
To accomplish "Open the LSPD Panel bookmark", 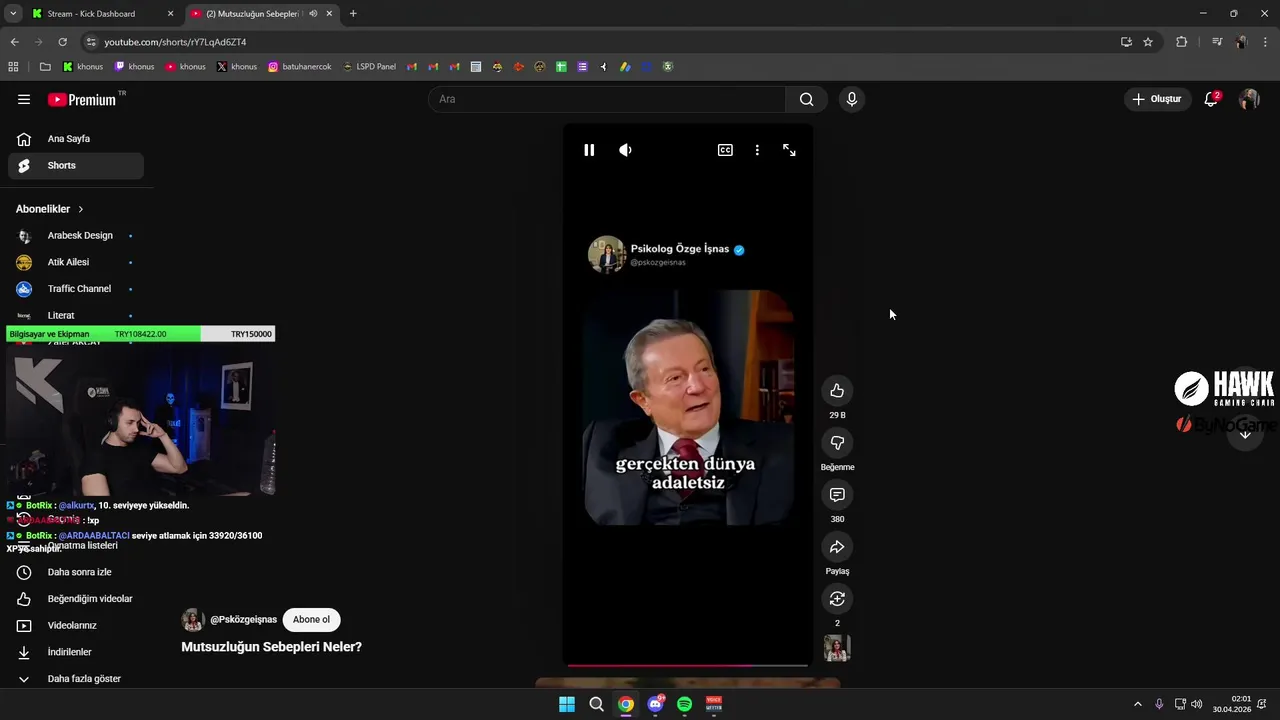I will tap(369, 67).
